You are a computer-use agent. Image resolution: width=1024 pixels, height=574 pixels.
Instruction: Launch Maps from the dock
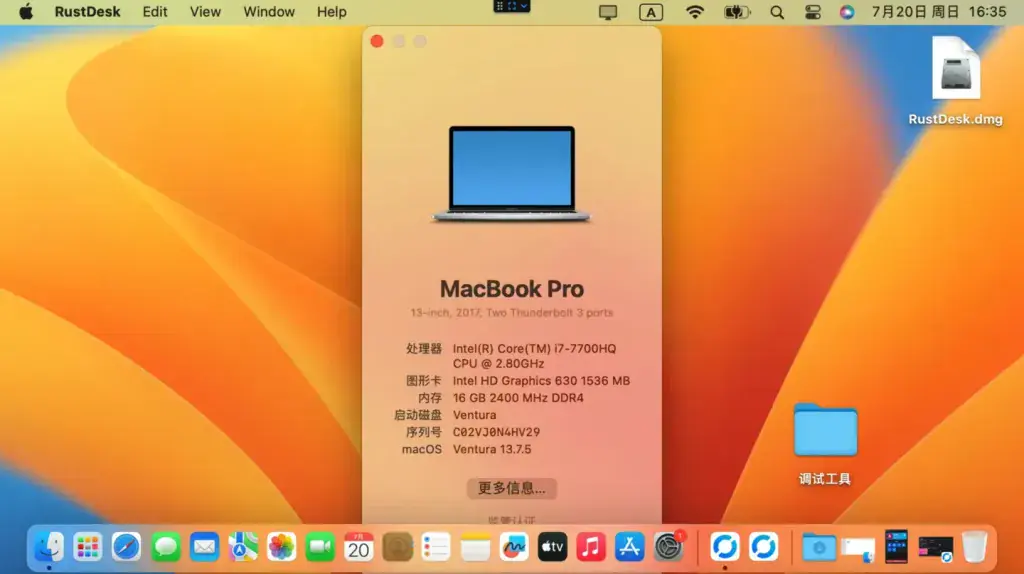pos(242,547)
